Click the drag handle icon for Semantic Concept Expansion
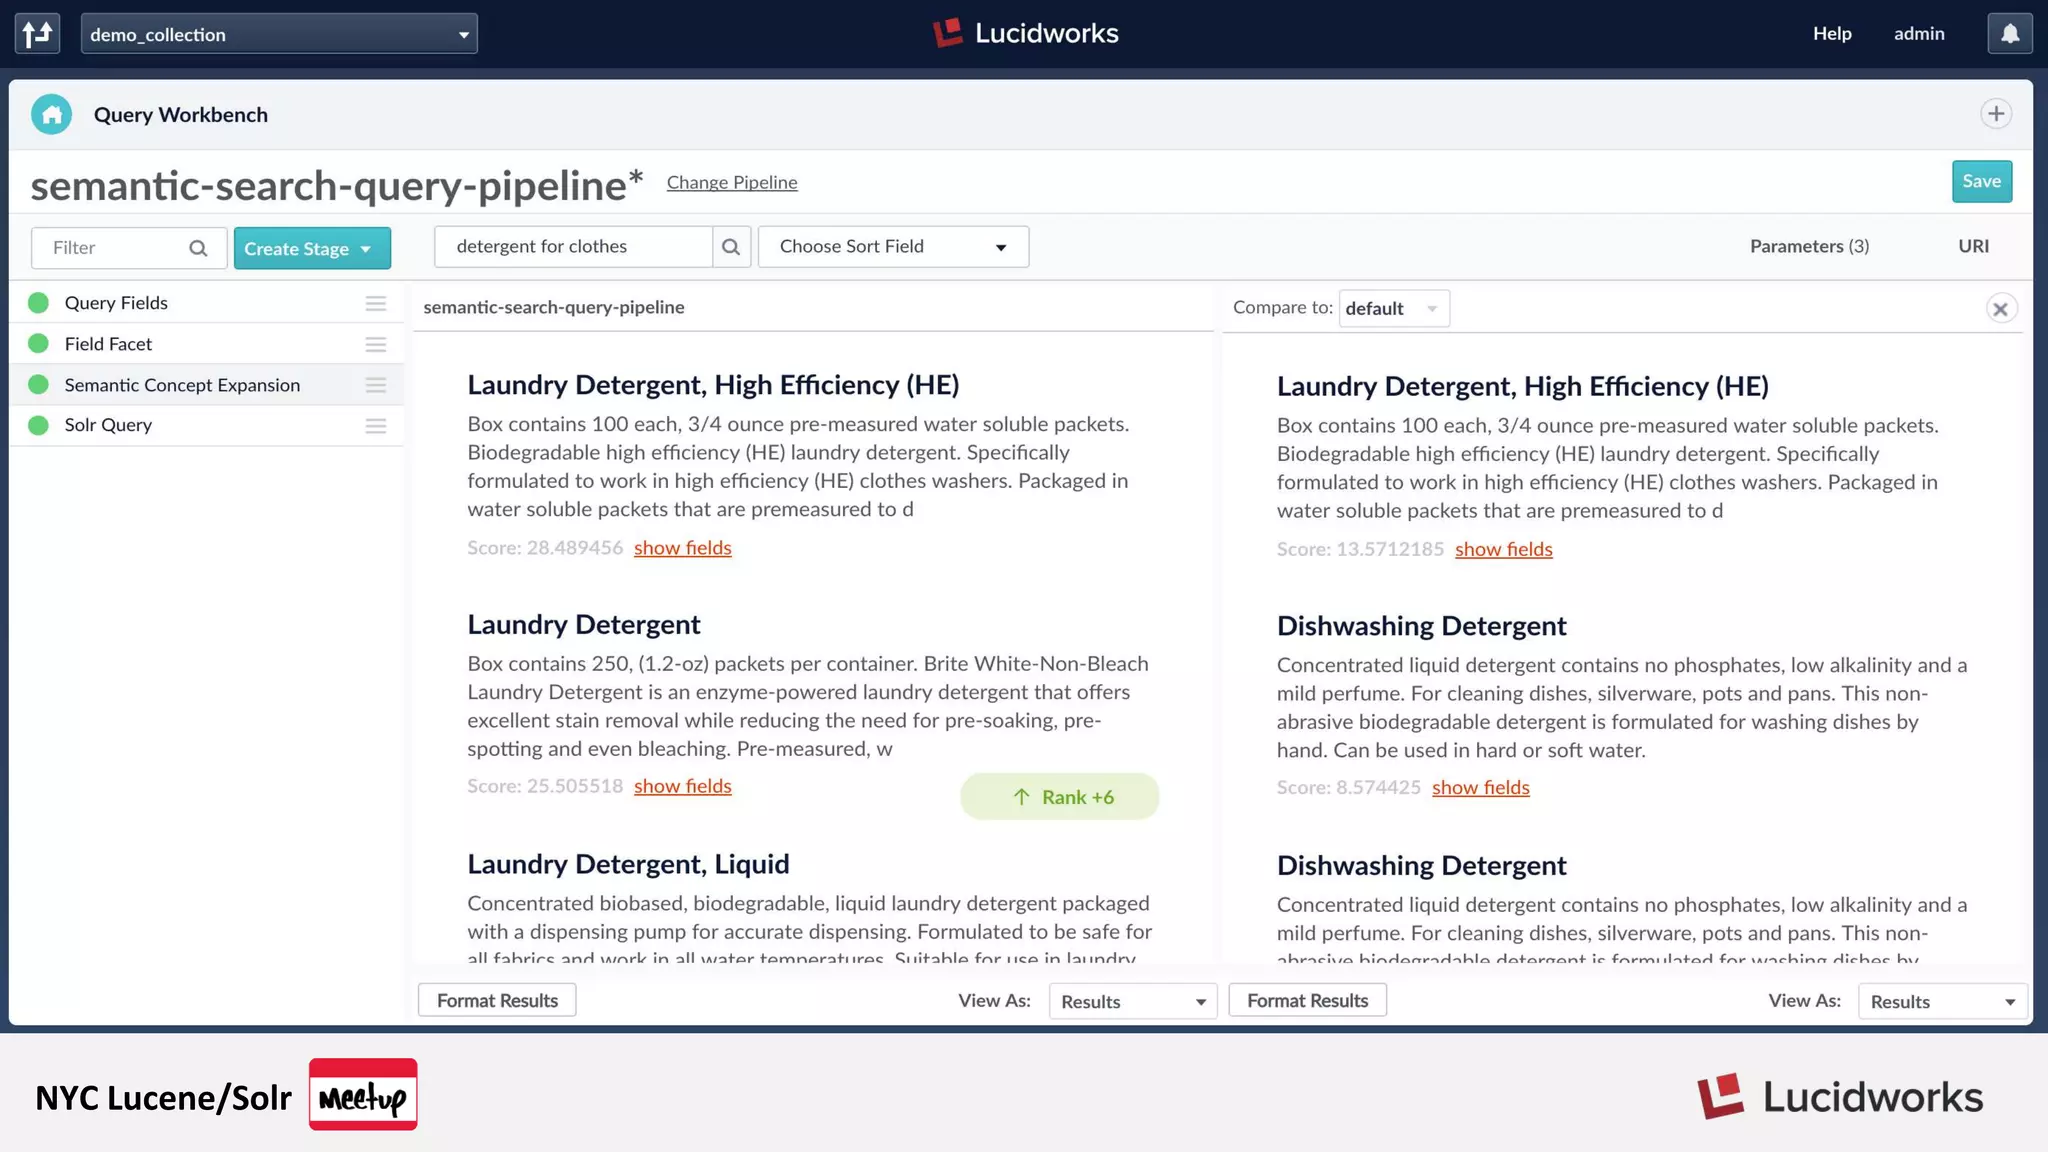Viewport: 2048px width, 1152px height. pyautogui.click(x=376, y=385)
